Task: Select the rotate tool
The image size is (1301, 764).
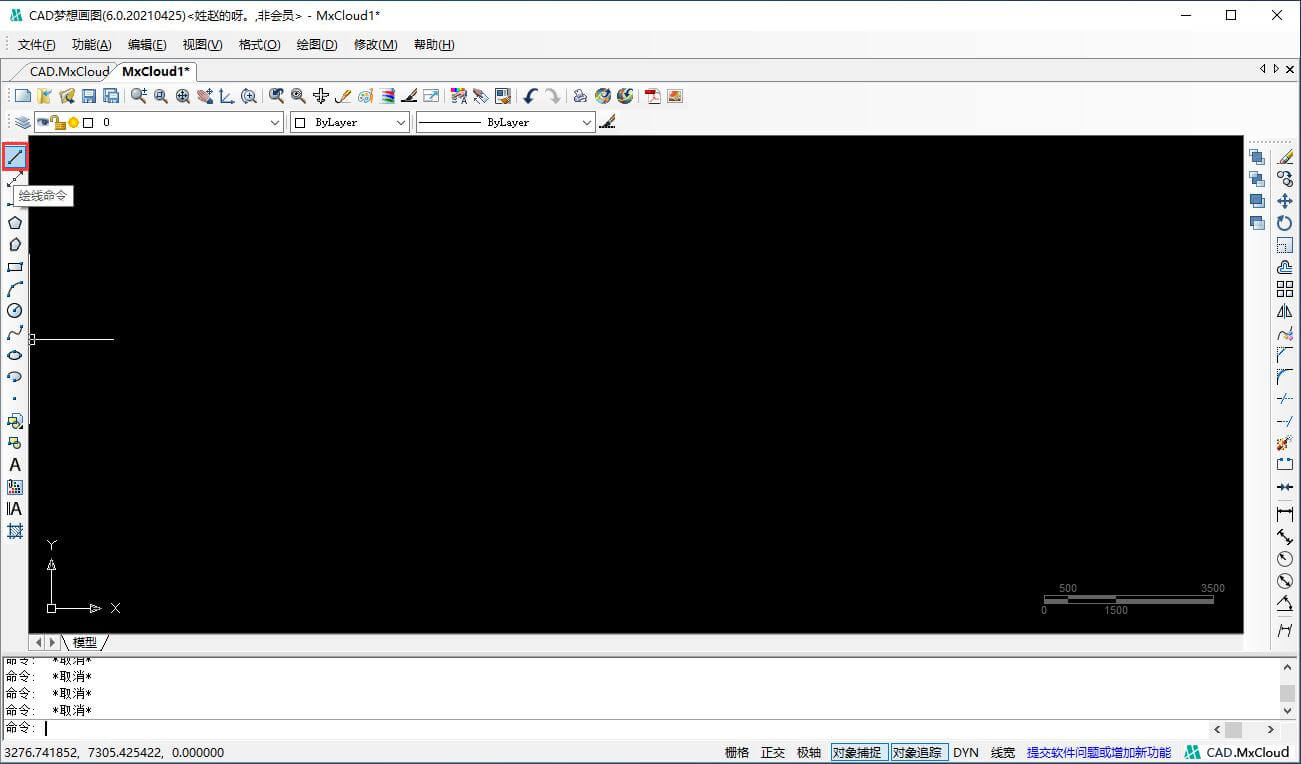Action: [x=1285, y=223]
